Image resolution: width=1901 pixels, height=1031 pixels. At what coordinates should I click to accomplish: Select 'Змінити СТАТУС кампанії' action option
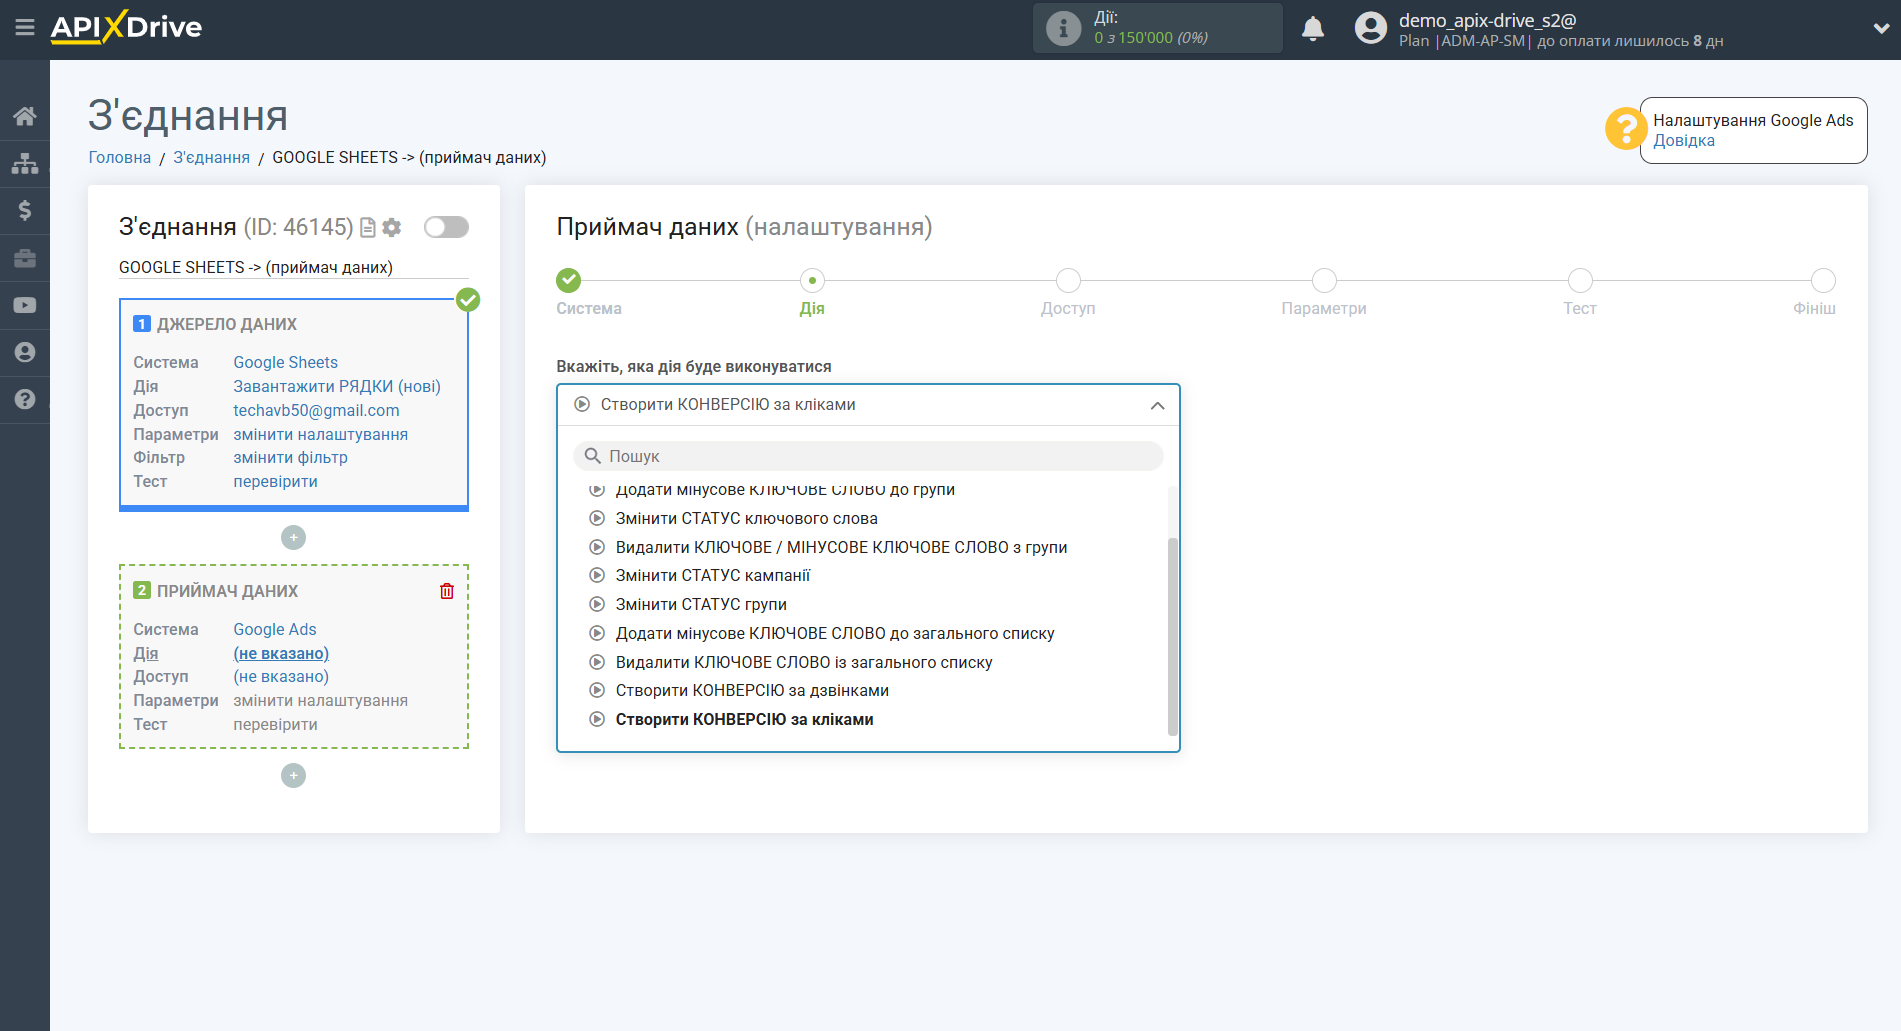point(712,575)
